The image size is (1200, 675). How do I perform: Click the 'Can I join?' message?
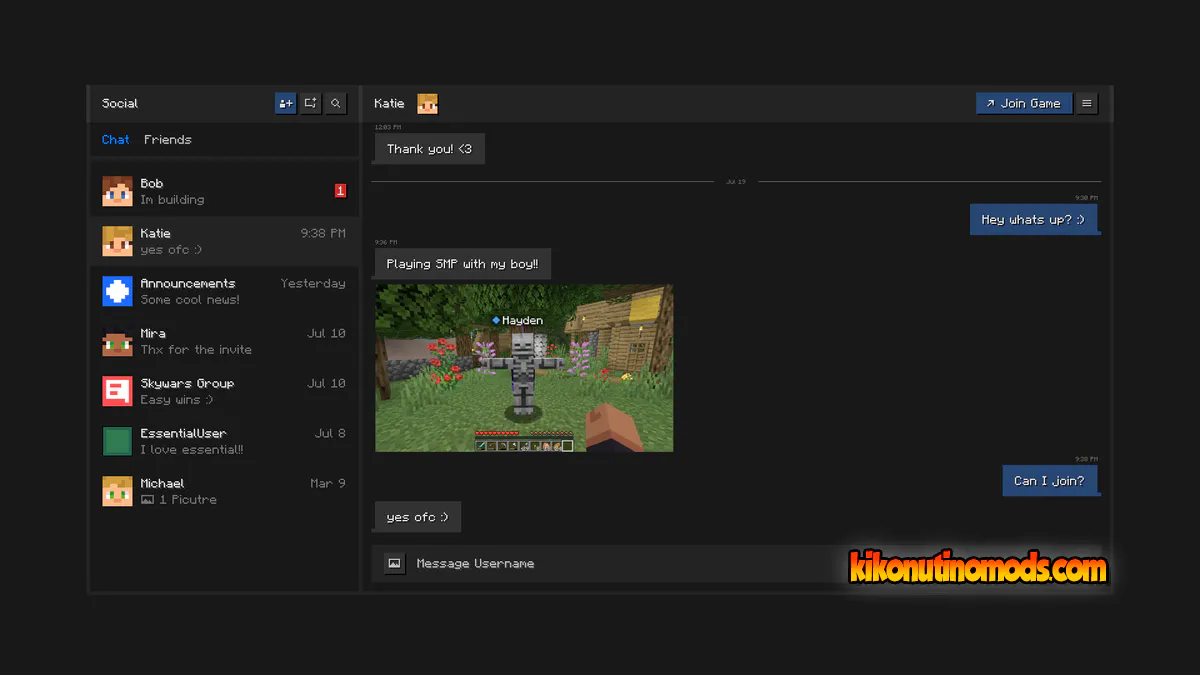coord(1049,481)
